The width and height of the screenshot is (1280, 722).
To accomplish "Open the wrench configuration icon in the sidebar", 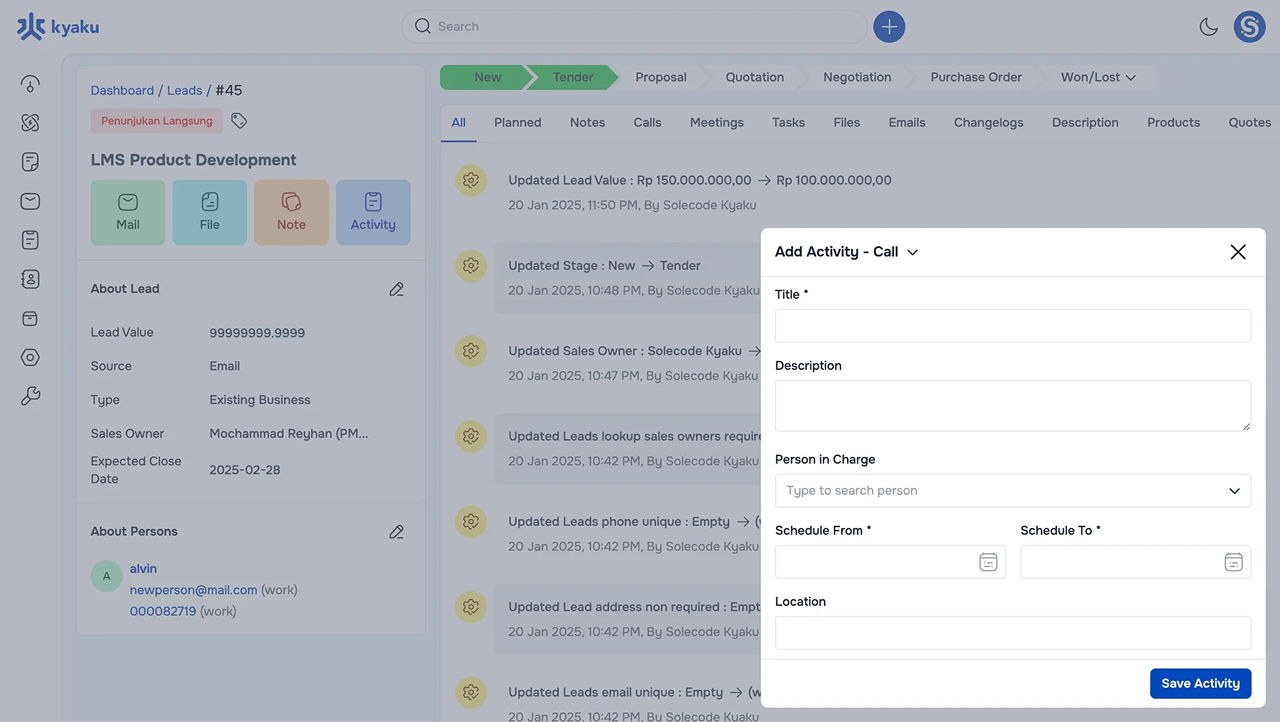I will click(x=30, y=397).
